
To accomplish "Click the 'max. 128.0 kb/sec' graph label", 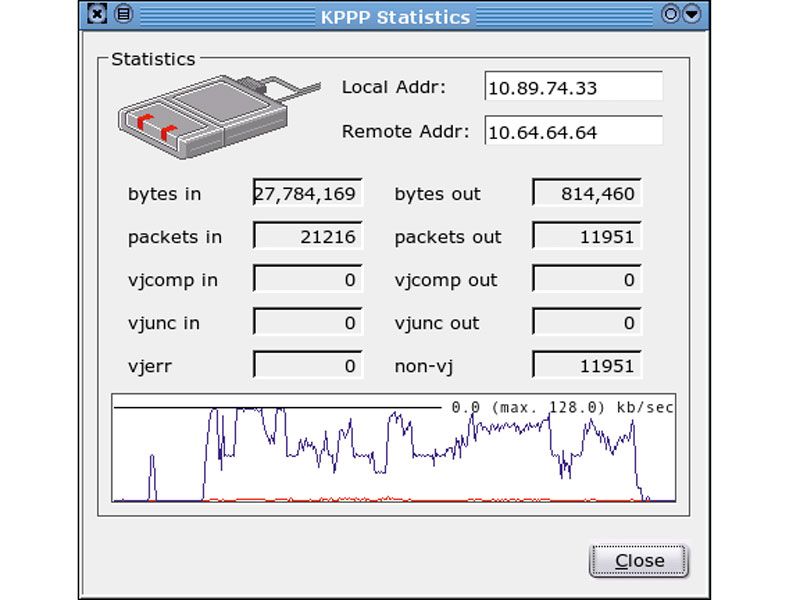I will click(x=562, y=408).
